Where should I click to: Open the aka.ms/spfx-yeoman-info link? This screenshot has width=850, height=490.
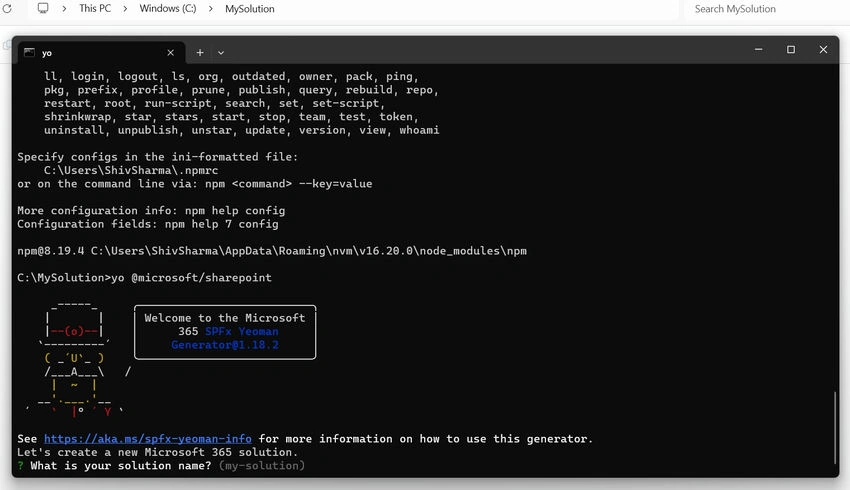pos(147,439)
